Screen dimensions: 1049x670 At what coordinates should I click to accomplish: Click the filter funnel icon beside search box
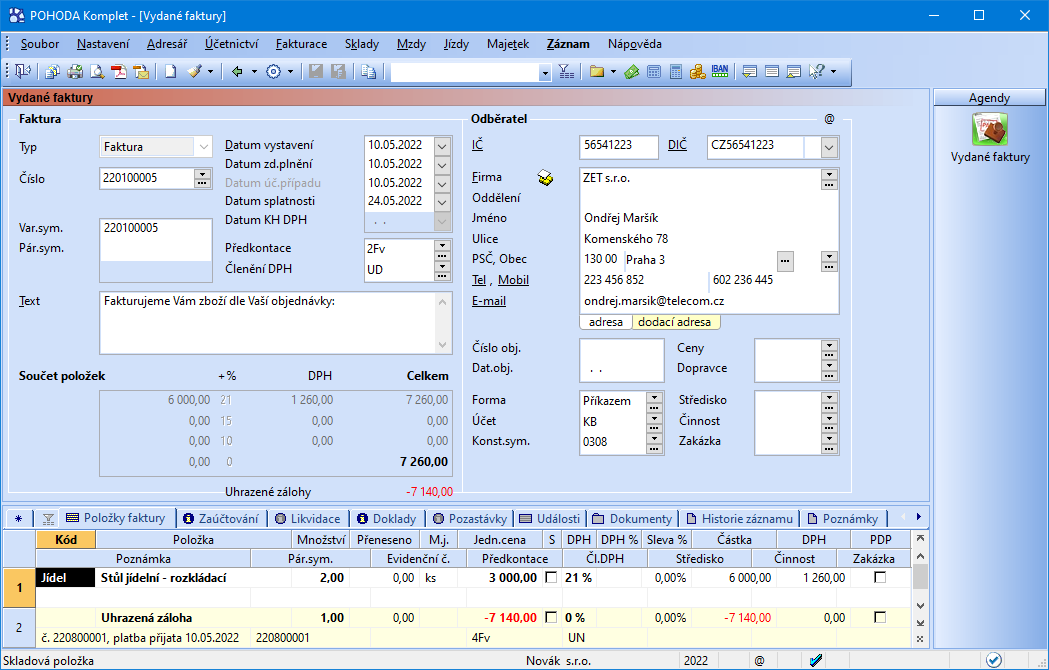point(566,72)
